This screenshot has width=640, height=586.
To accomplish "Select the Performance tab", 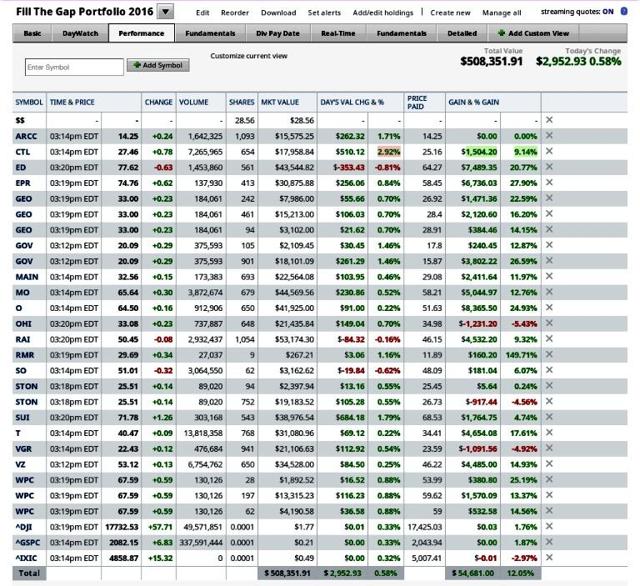I will [x=141, y=33].
